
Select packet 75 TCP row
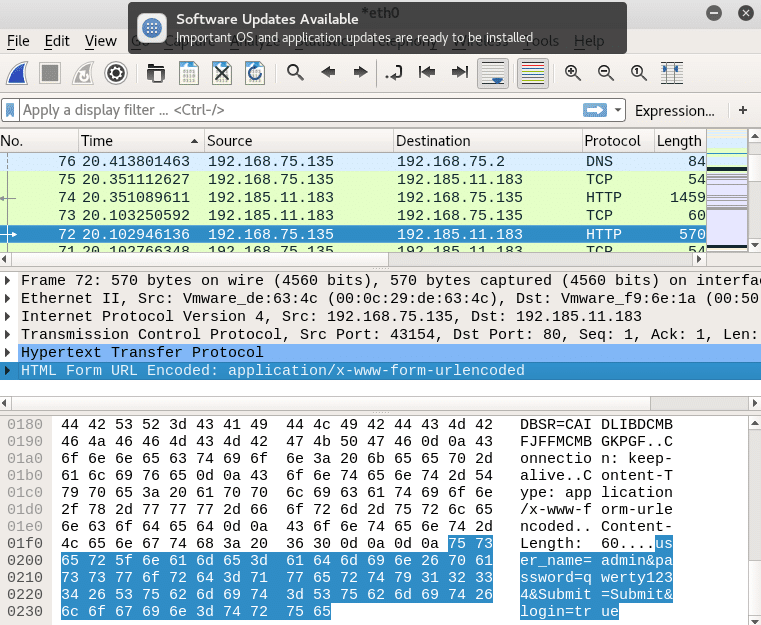click(x=353, y=180)
